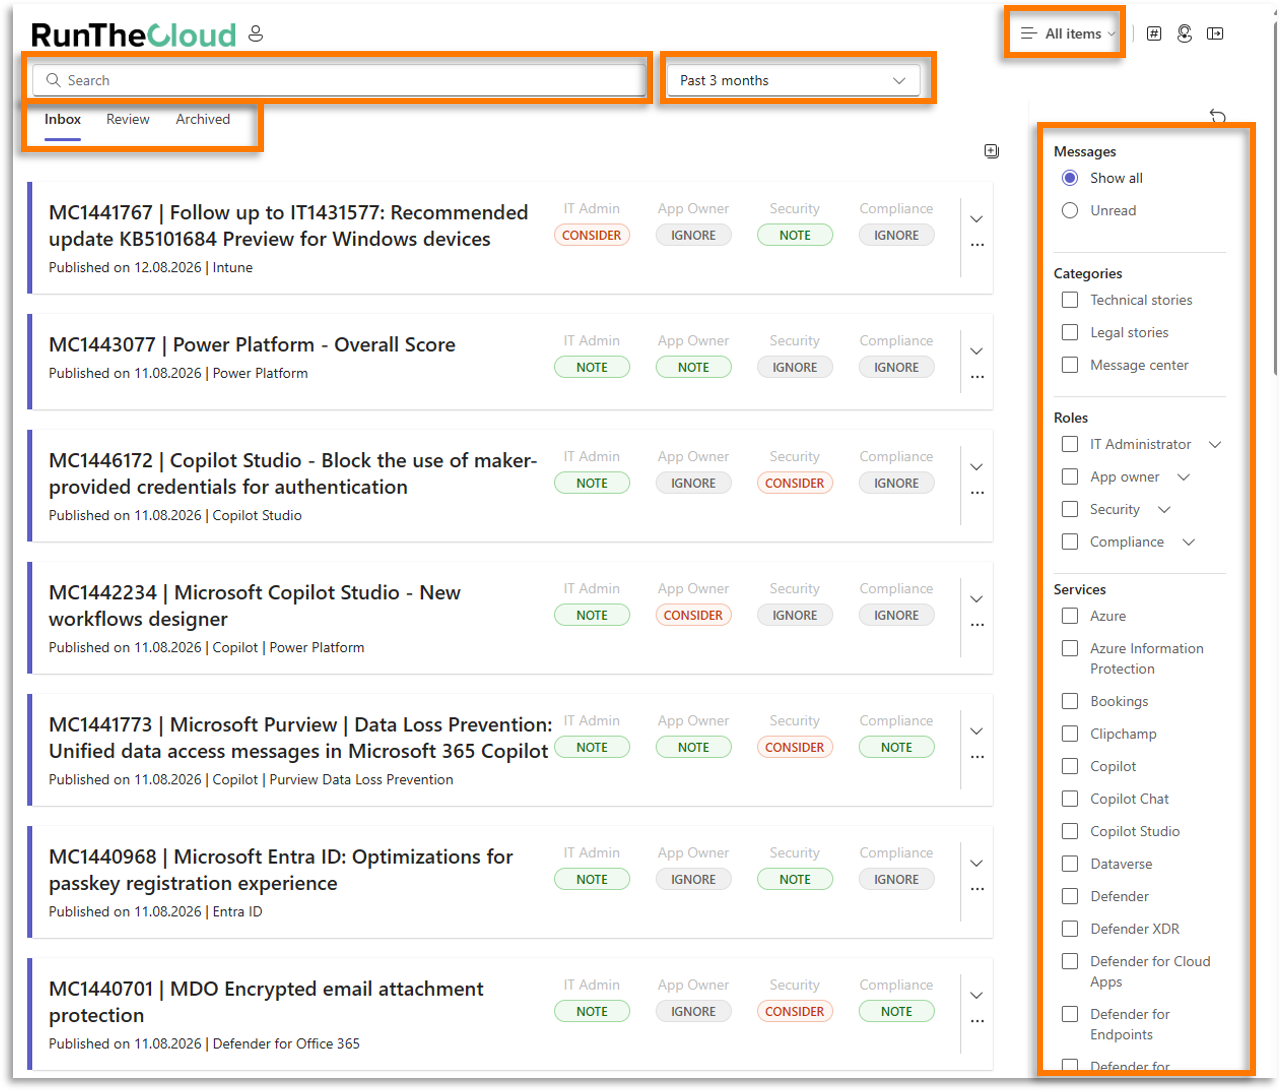The height and width of the screenshot is (1091, 1281).
Task: Check the Defender service filter
Action: click(x=1070, y=896)
